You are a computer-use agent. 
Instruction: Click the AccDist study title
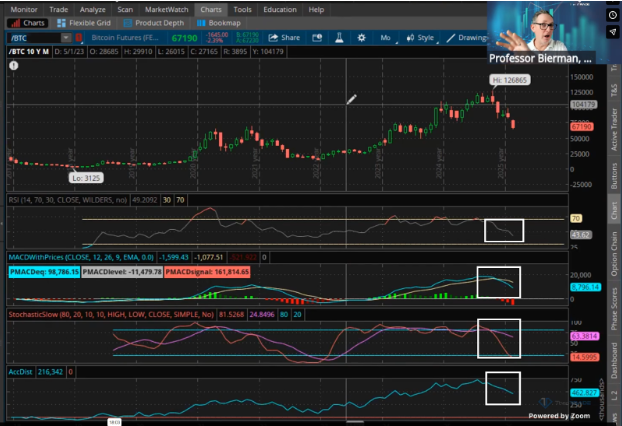tap(20, 372)
